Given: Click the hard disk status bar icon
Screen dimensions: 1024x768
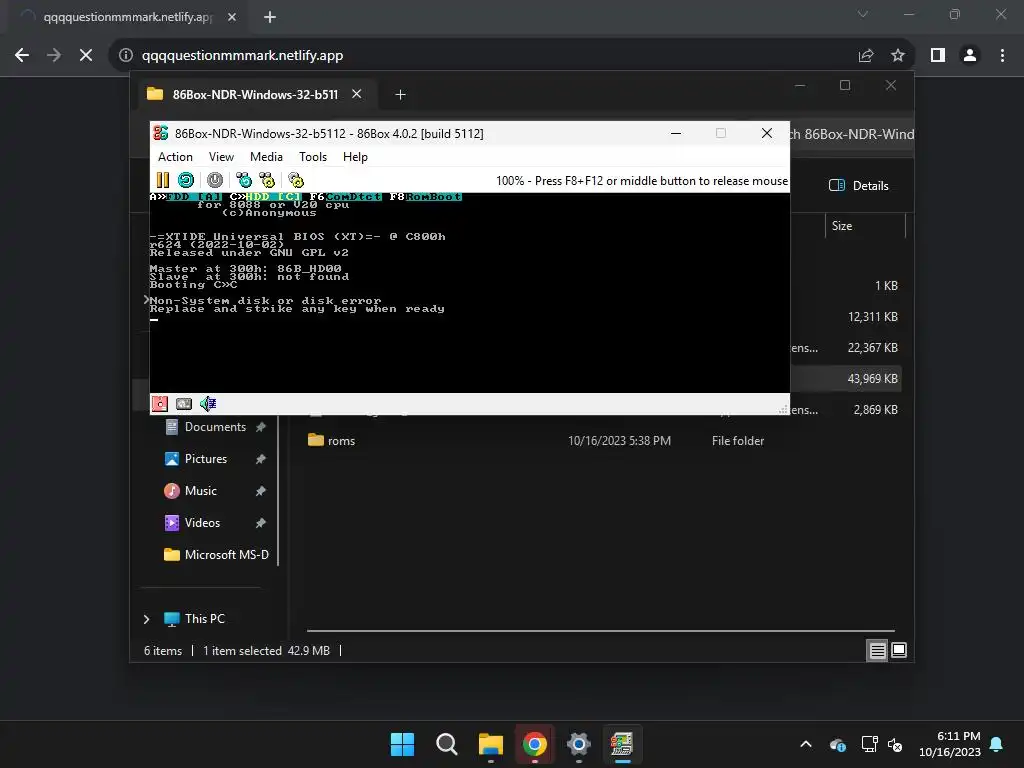Looking at the screenshot, I should (x=184, y=404).
